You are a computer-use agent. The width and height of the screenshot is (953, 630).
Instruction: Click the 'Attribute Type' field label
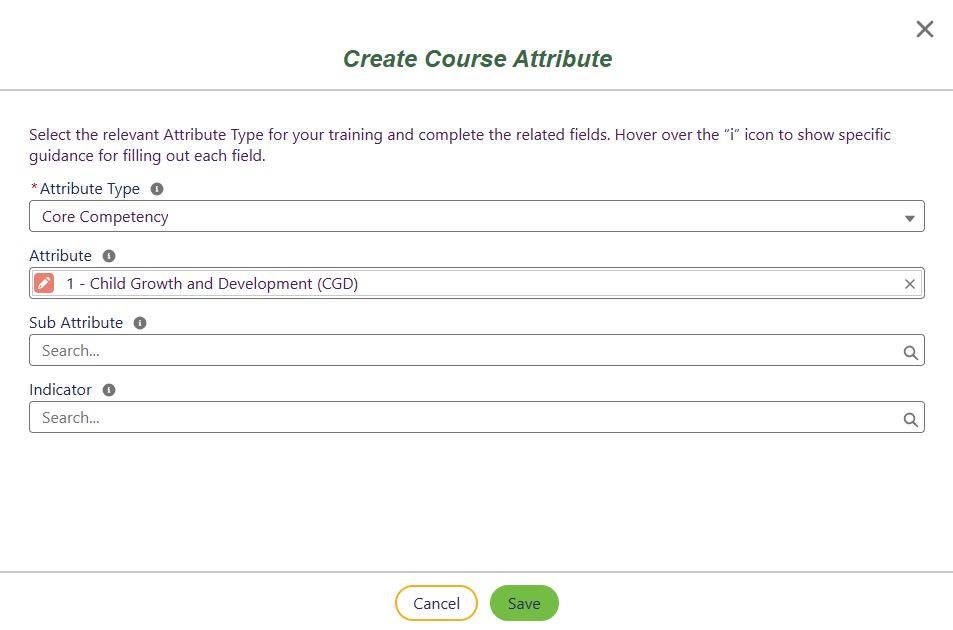tap(90, 189)
